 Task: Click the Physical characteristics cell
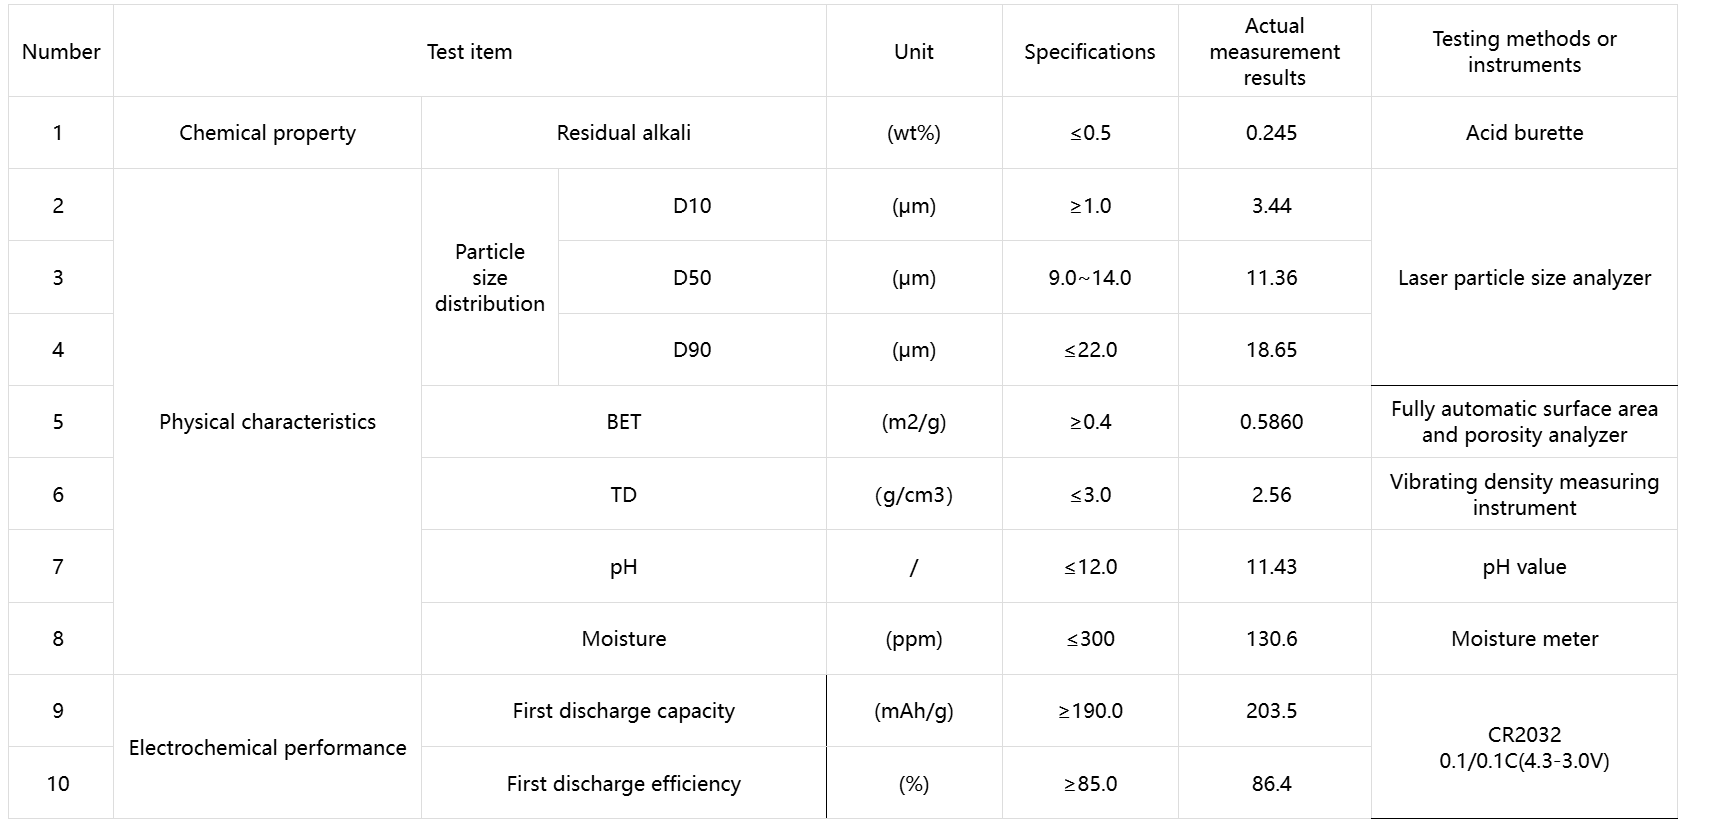[267, 422]
